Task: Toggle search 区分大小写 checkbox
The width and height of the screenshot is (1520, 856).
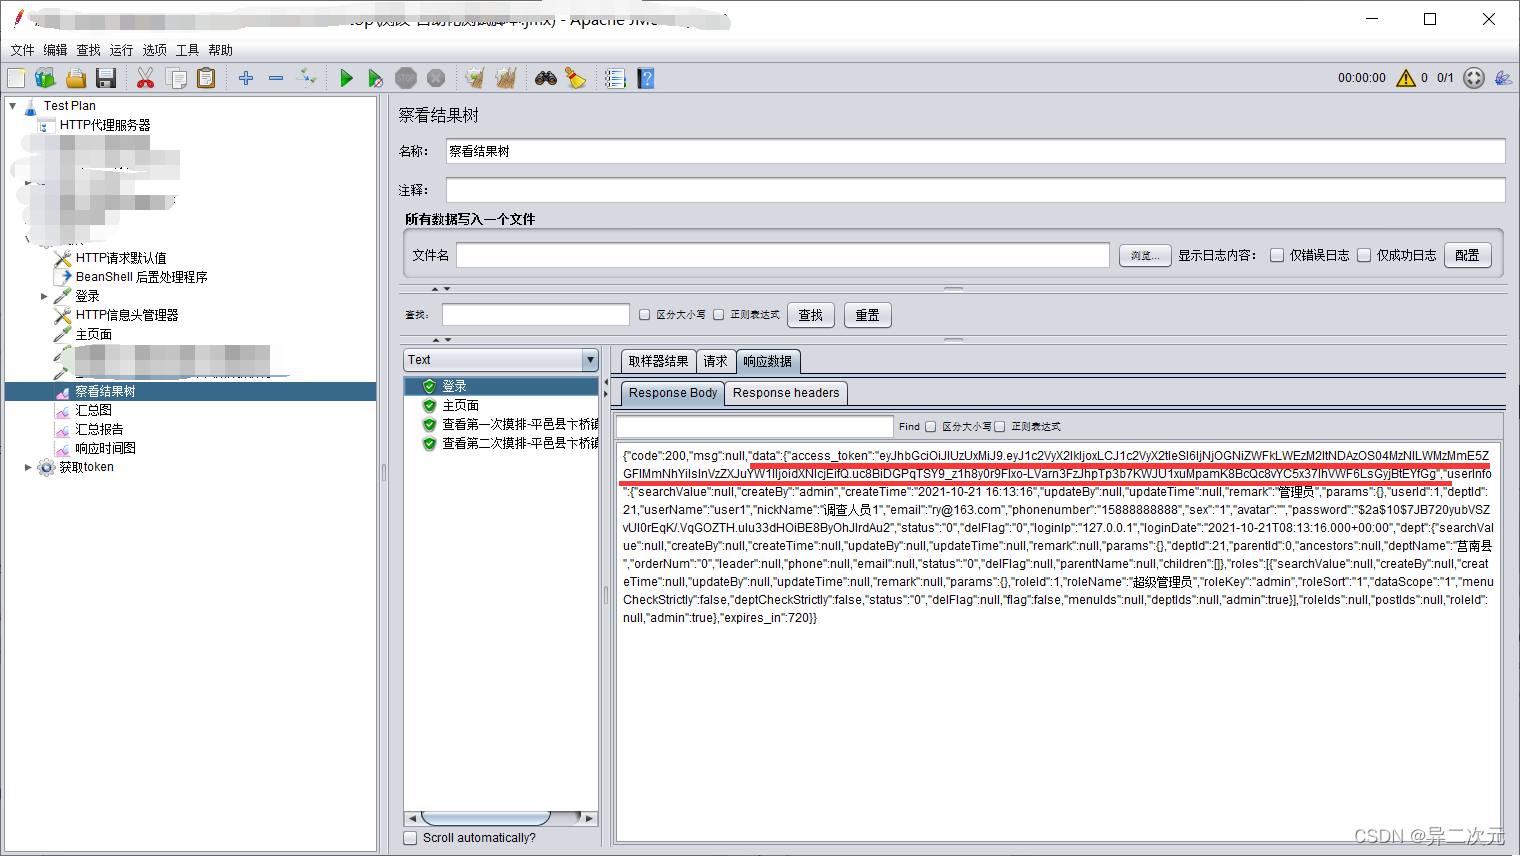Action: (645, 315)
